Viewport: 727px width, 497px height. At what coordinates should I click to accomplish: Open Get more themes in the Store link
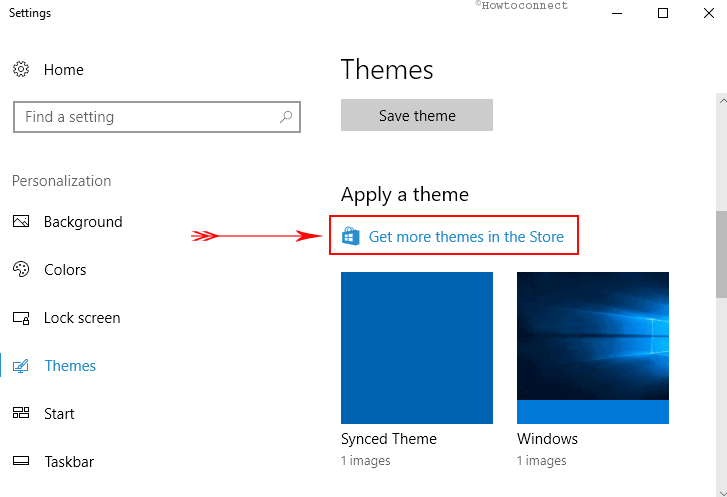tap(466, 236)
